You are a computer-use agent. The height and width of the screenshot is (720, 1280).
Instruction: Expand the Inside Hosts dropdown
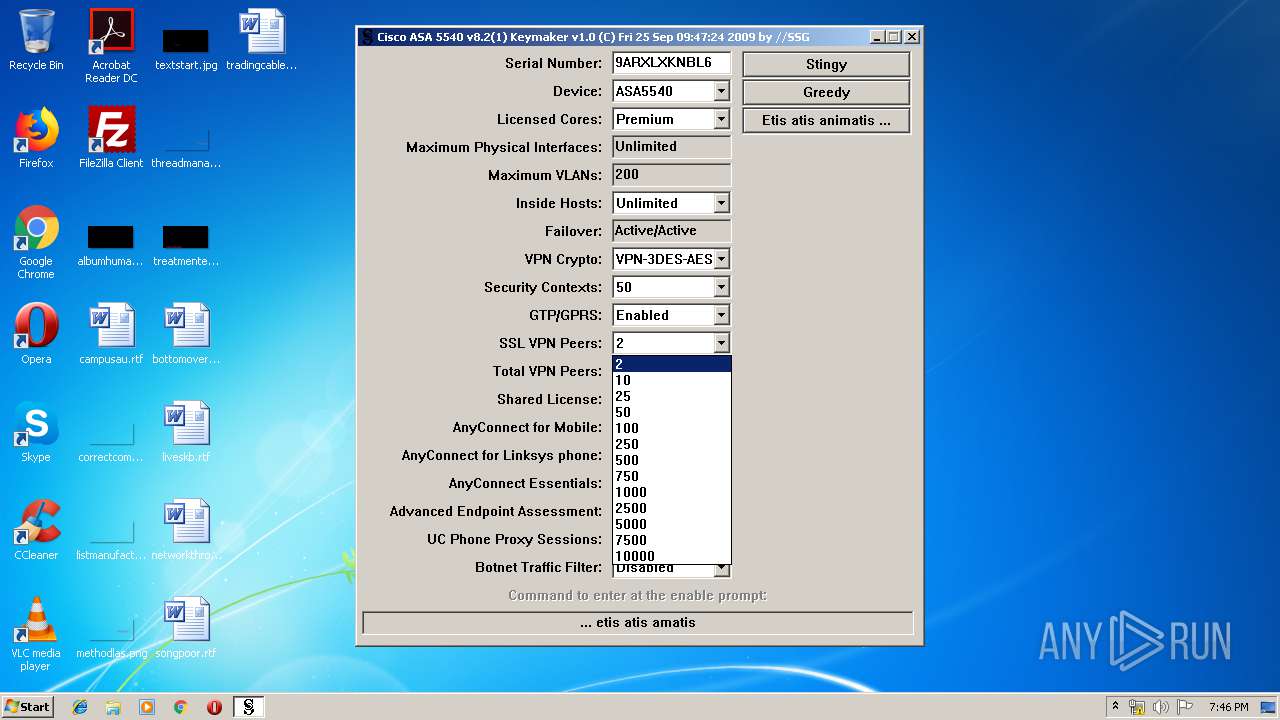point(721,203)
